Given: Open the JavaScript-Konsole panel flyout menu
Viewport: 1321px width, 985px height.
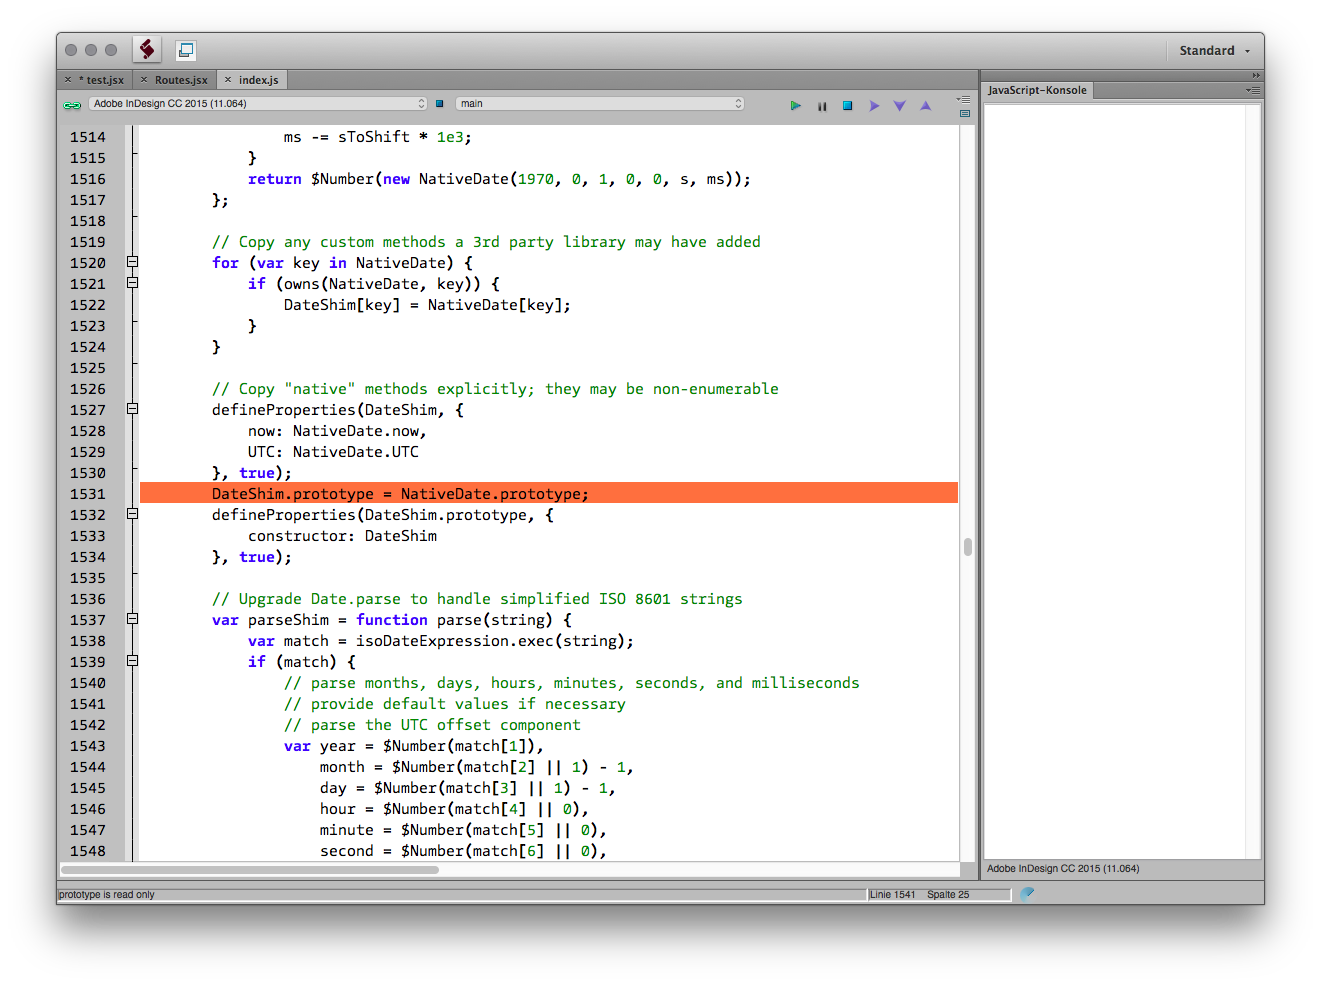Looking at the screenshot, I should pos(1253,90).
